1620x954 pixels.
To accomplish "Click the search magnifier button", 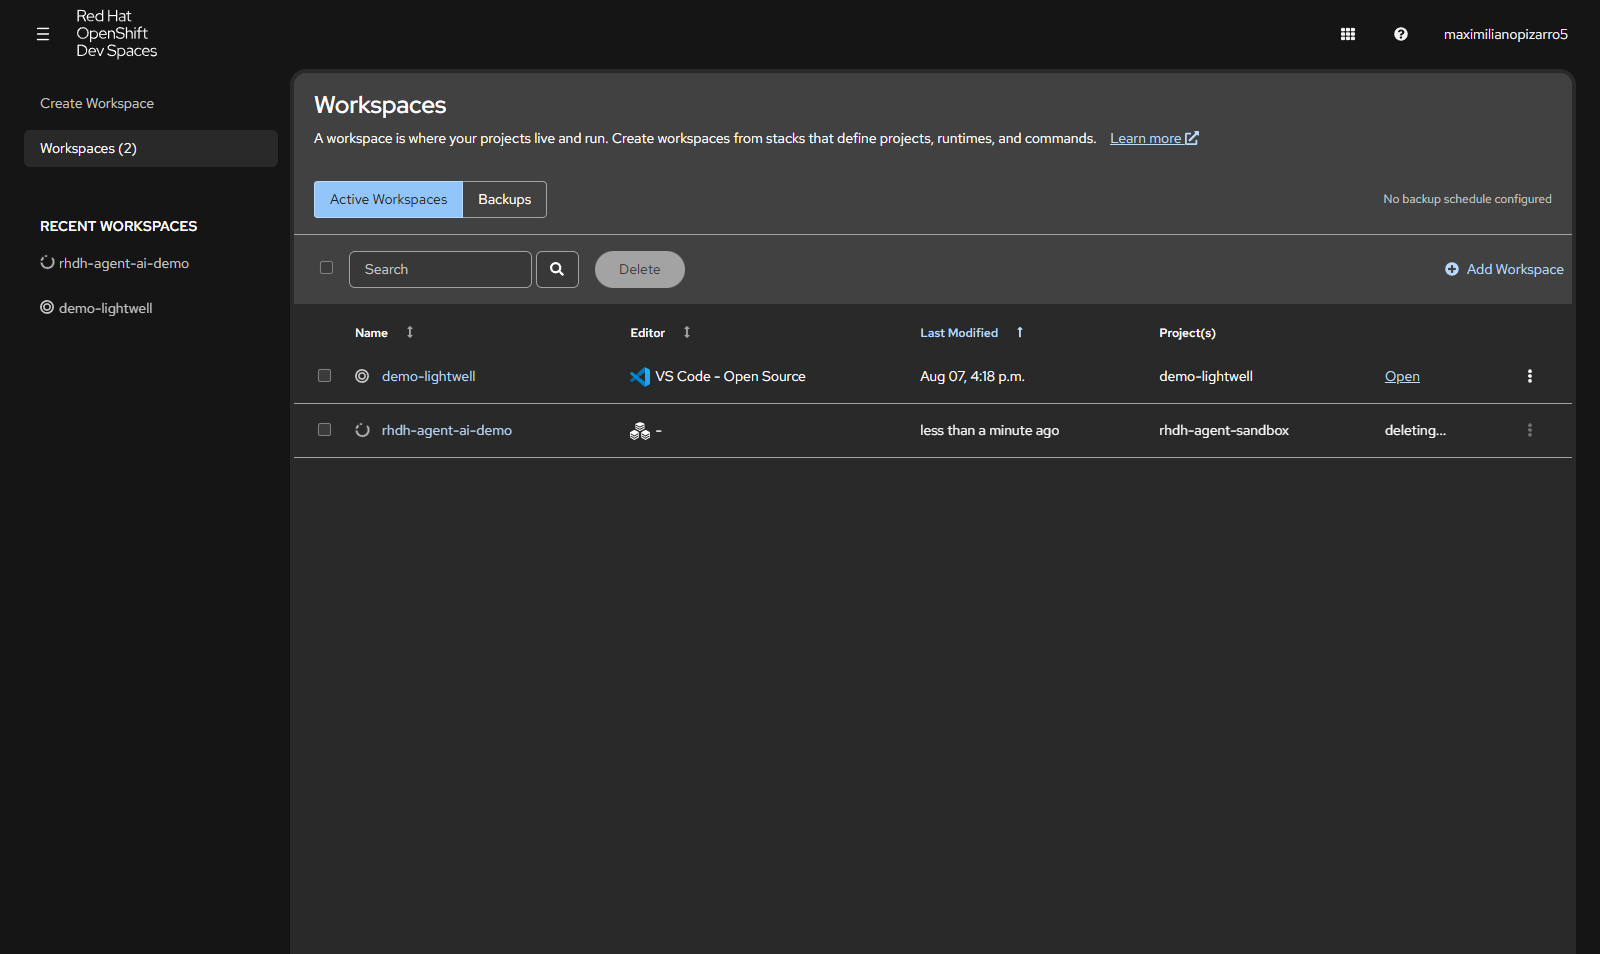I will tap(557, 269).
